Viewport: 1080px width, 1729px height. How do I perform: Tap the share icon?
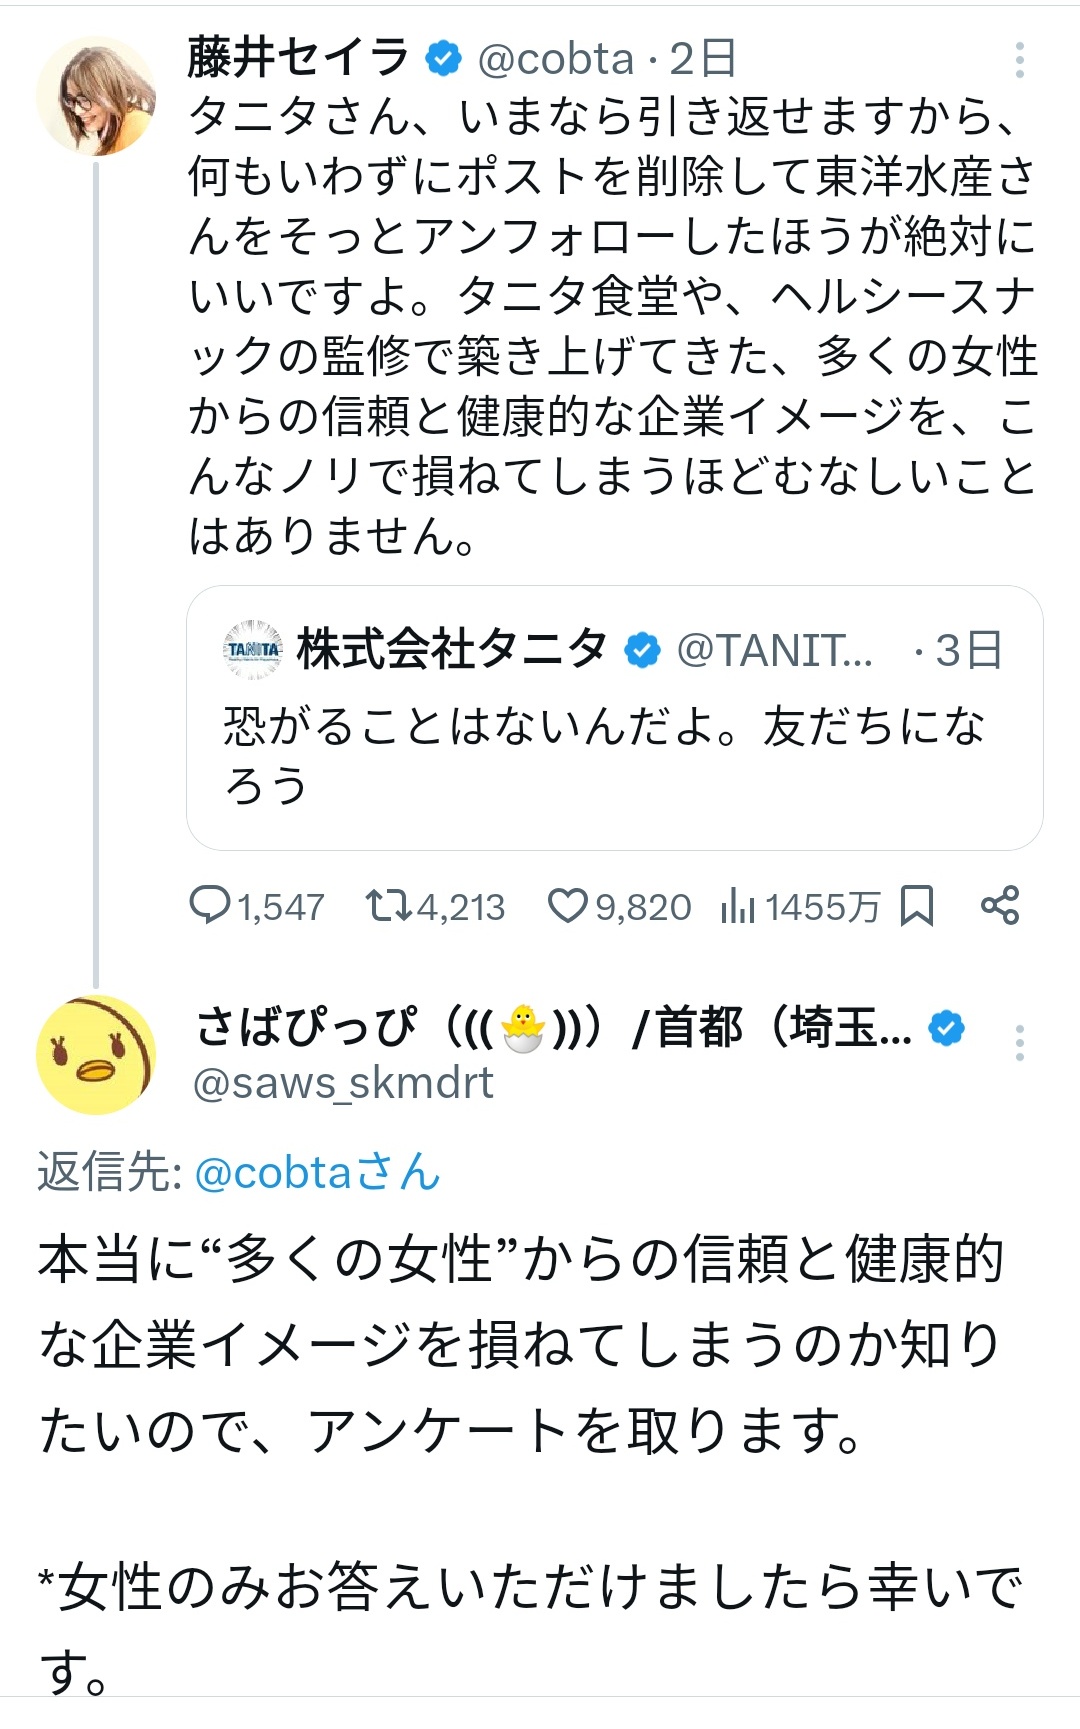point(1000,906)
